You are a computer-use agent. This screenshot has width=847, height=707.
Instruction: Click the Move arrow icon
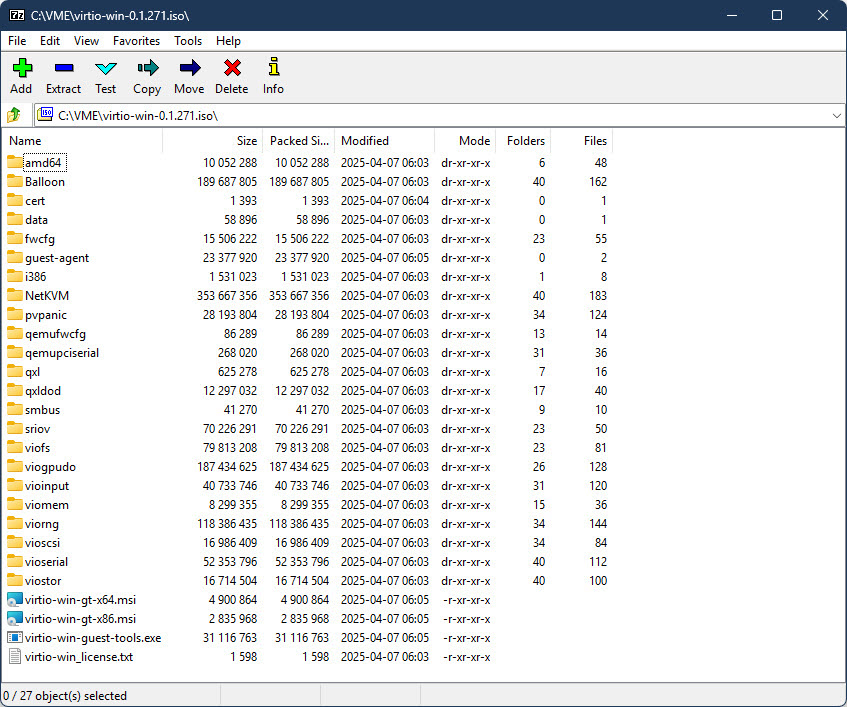(x=189, y=69)
